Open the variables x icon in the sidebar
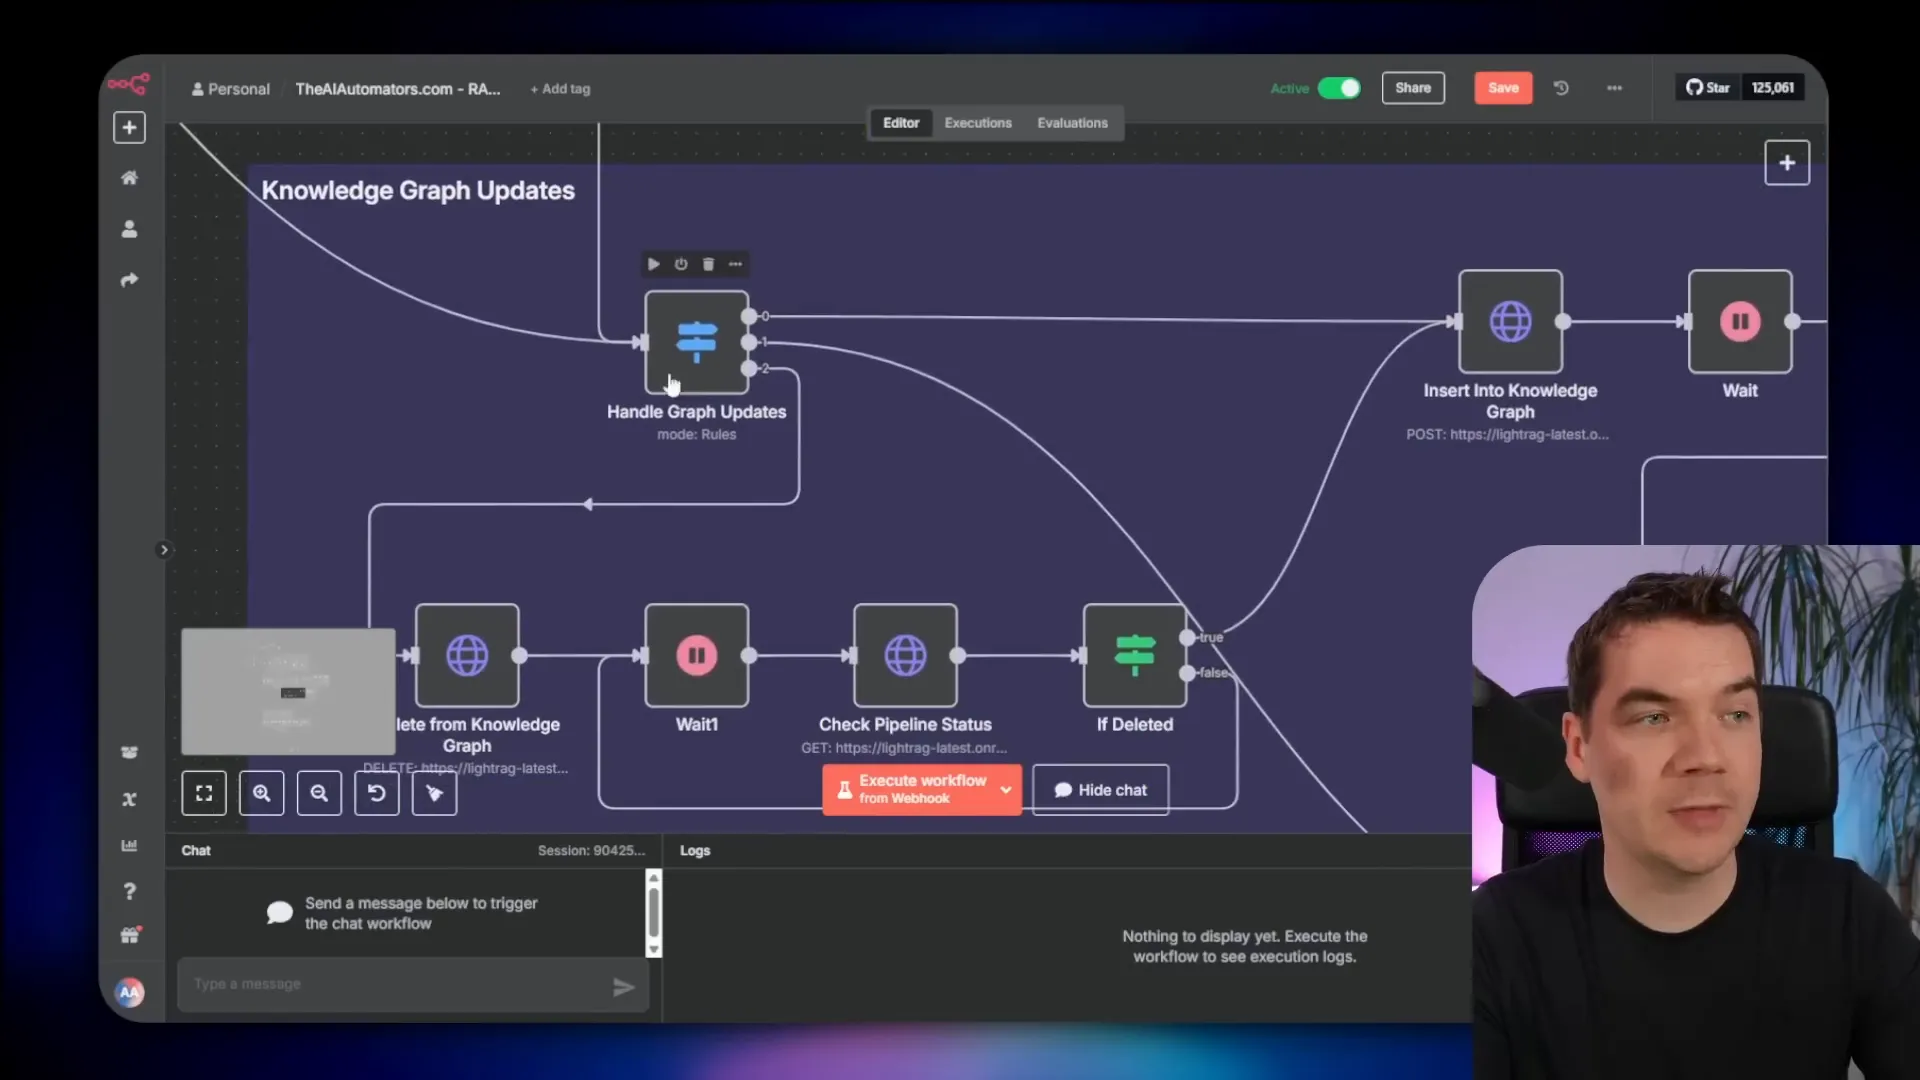This screenshot has width=1920, height=1080. click(129, 799)
